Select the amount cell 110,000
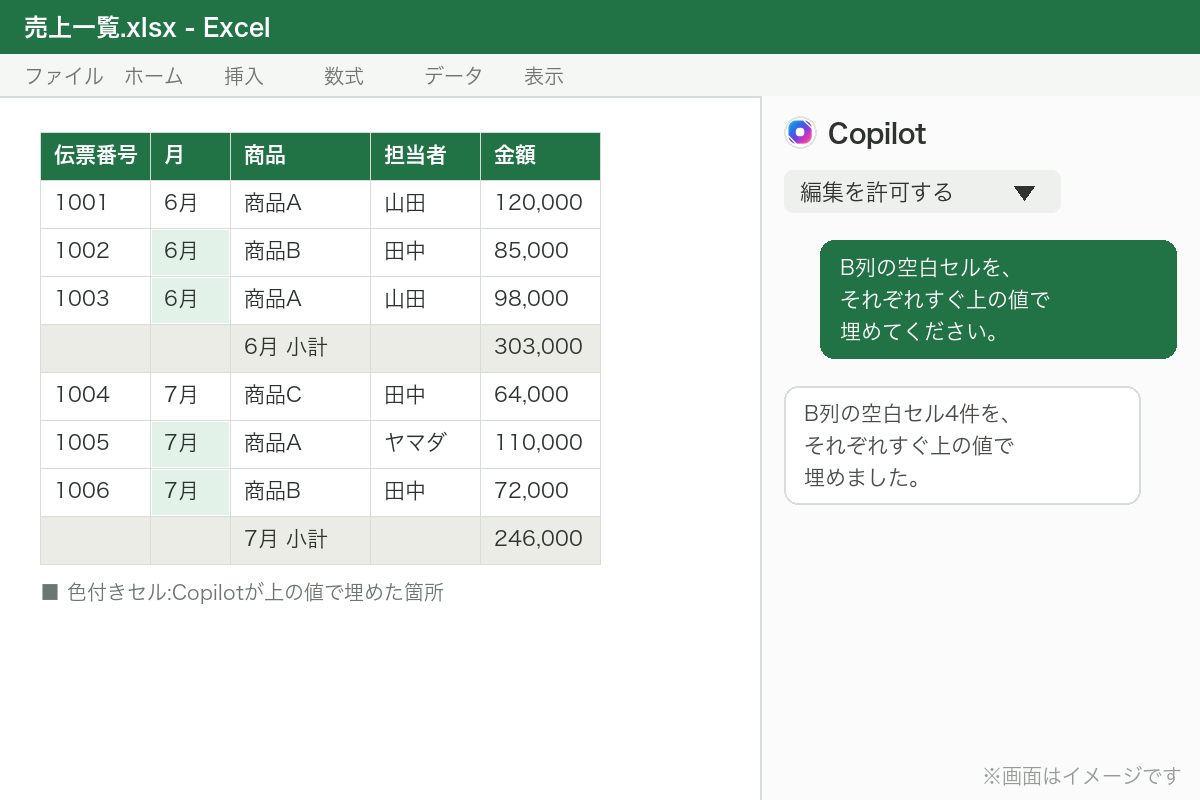This screenshot has height=800, width=1200. 541,444
